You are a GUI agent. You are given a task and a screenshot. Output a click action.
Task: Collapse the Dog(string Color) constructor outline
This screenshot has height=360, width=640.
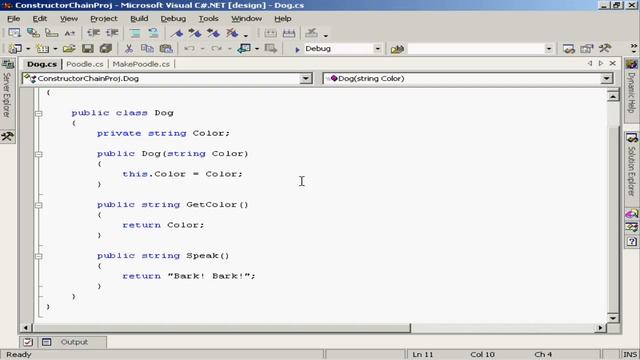pyautogui.click(x=38, y=154)
